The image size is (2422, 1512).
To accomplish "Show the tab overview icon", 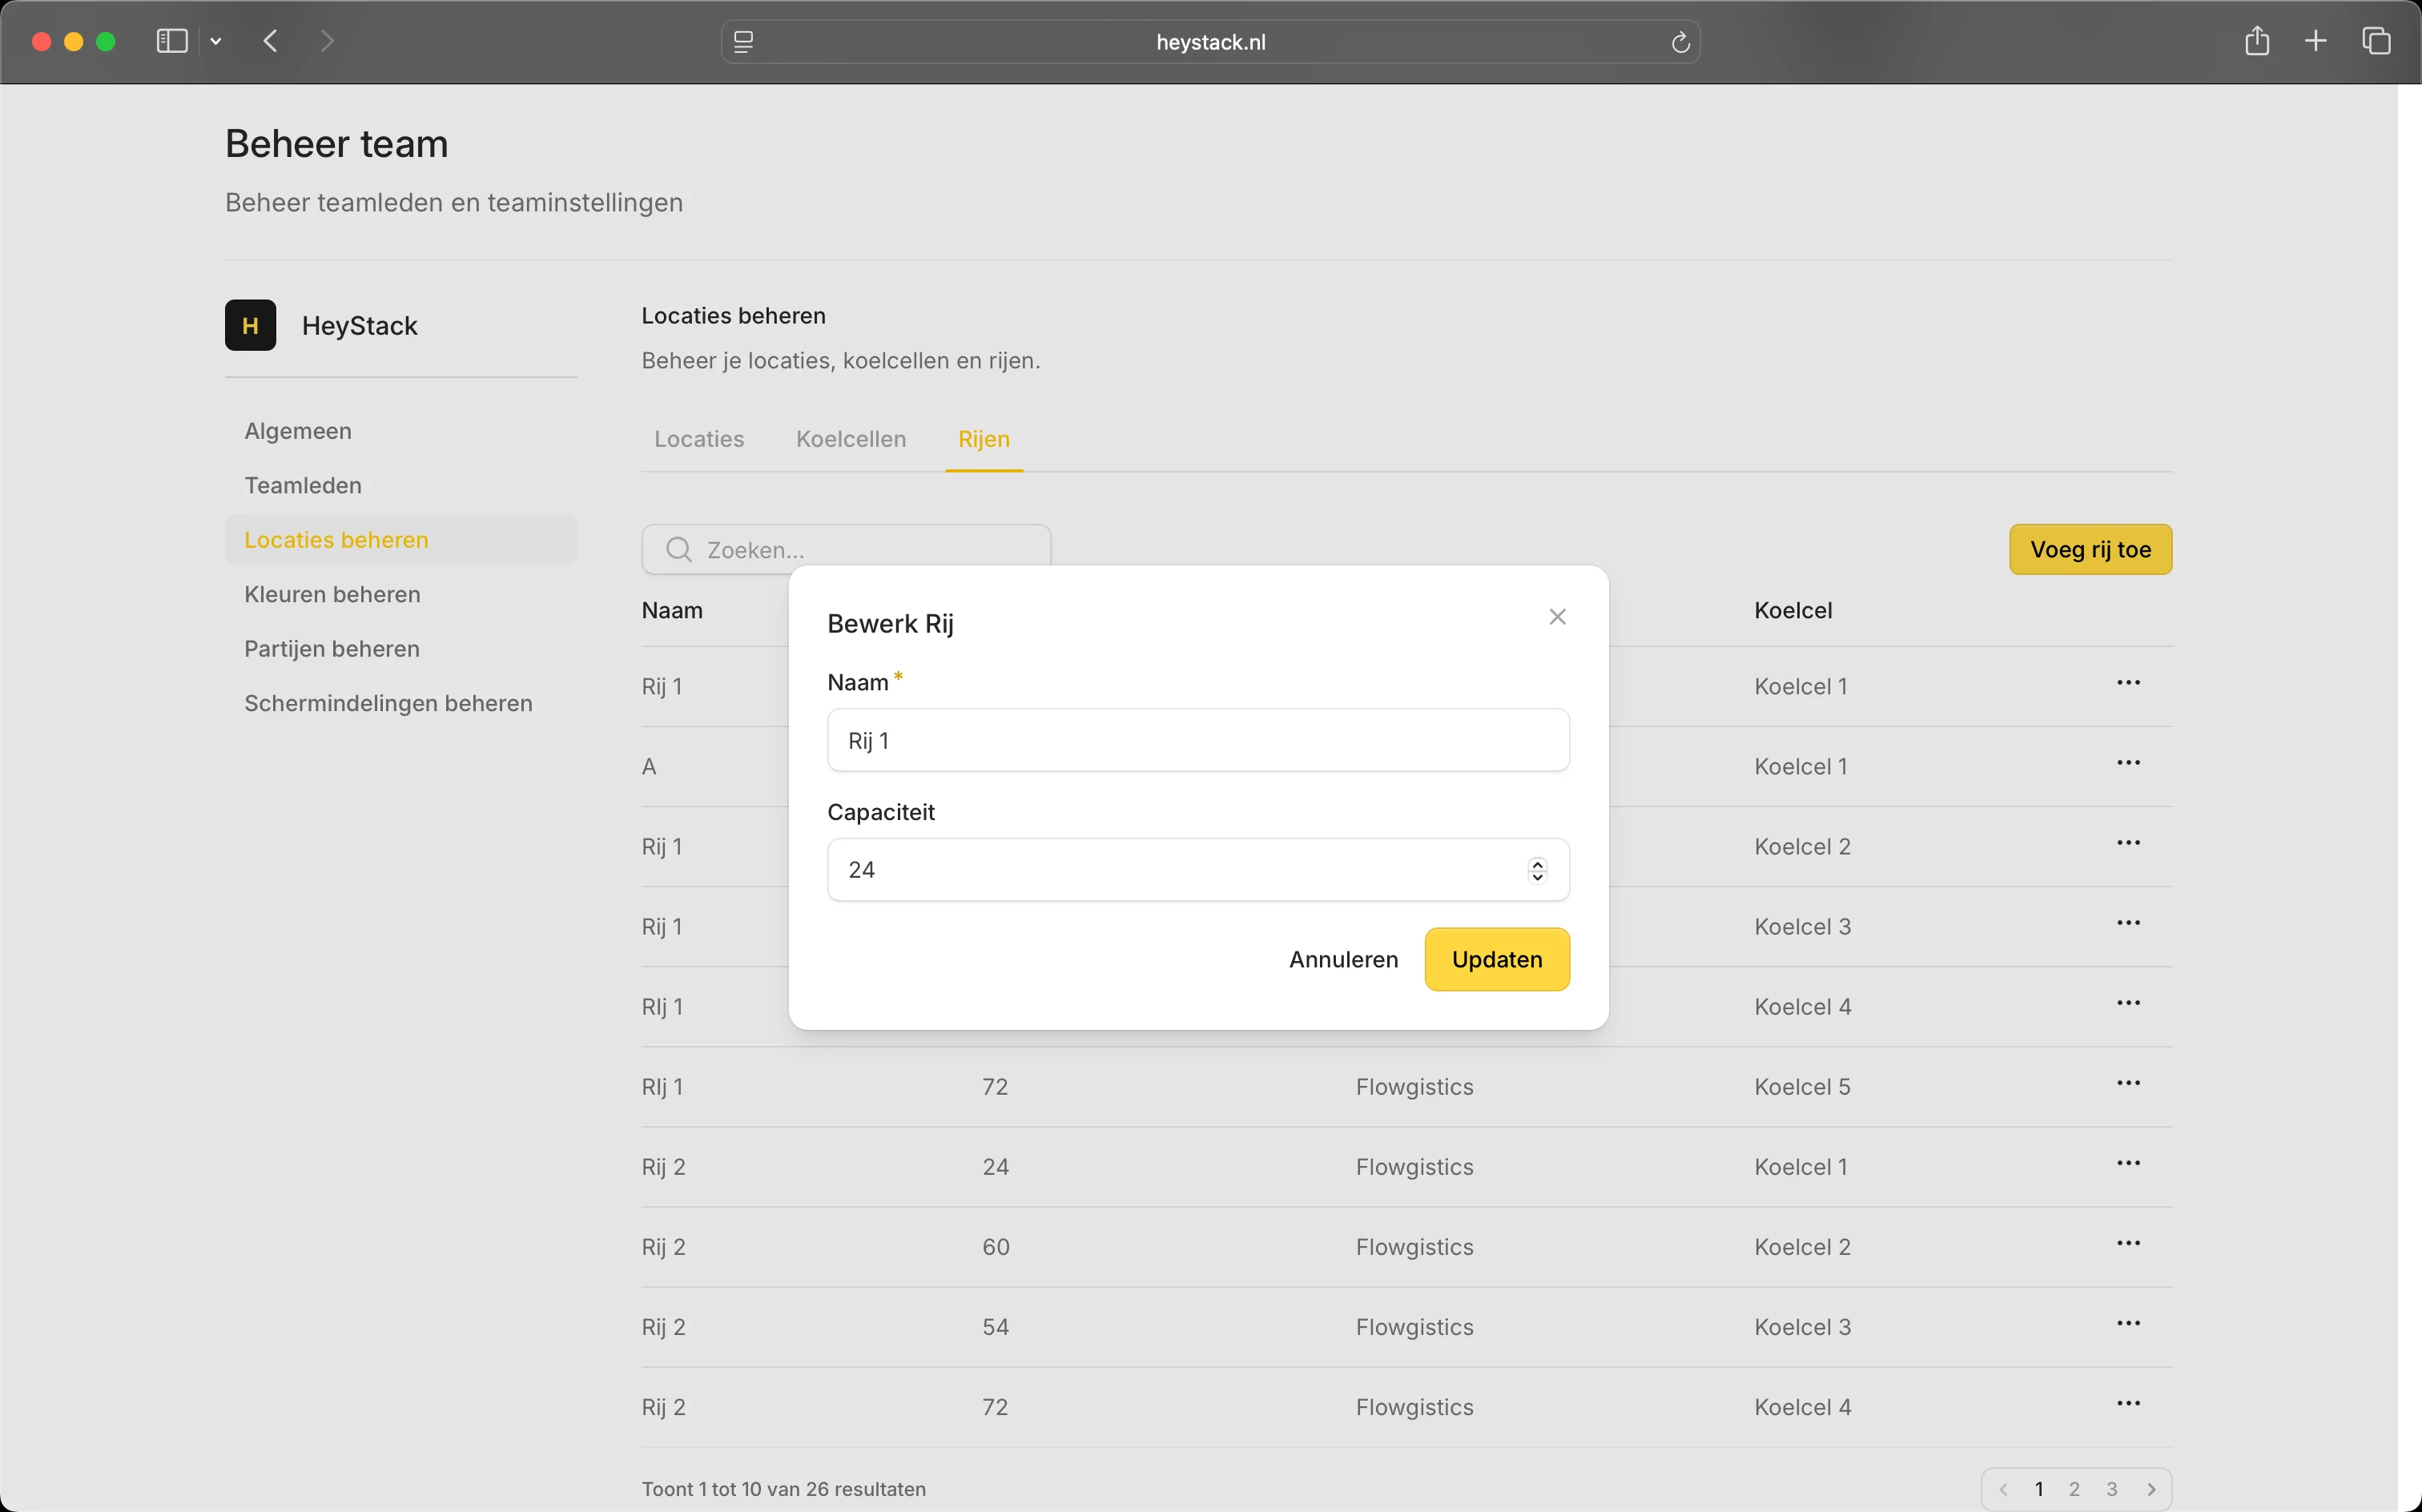I will 2376,41.
